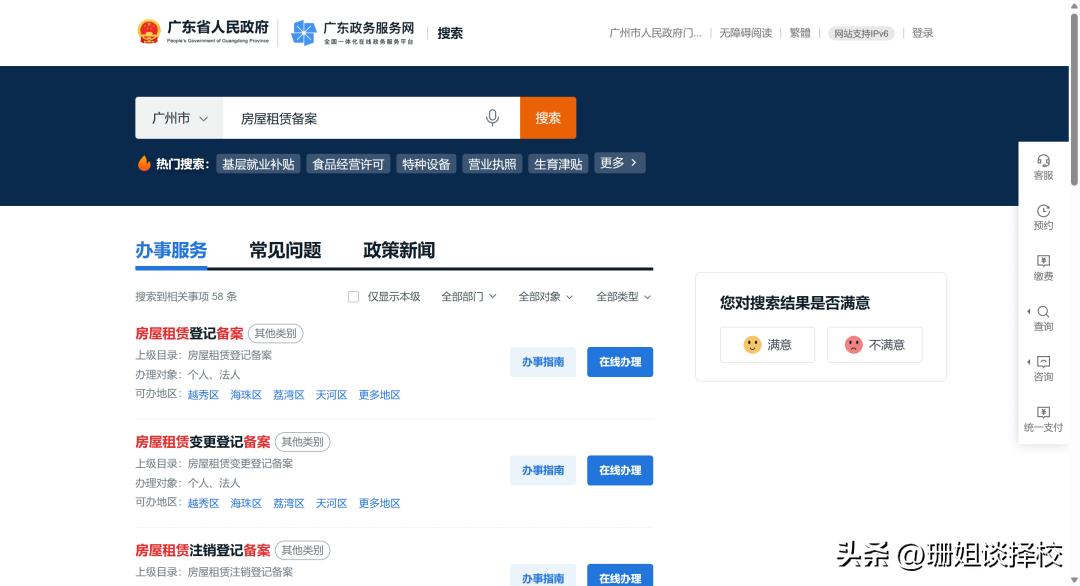Screen dimensions: 1080x586
Task: Activate voice search with the microphone icon
Action: (492, 117)
